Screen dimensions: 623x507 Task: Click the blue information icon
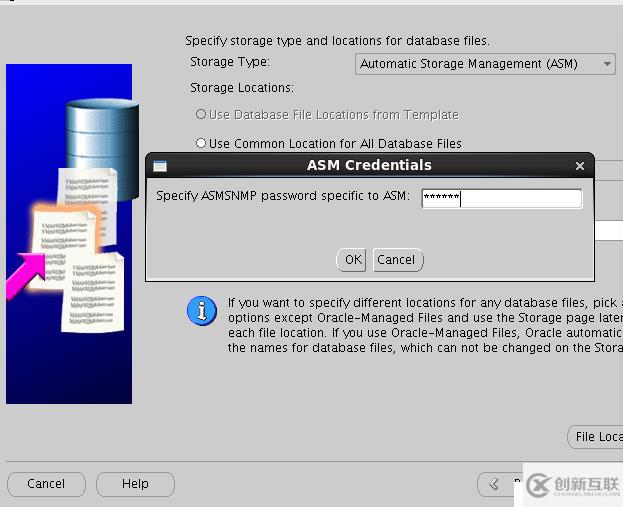point(202,311)
